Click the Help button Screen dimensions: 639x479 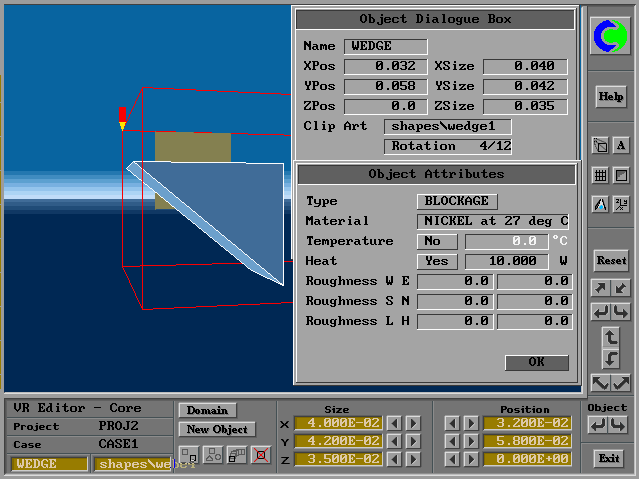[610, 97]
